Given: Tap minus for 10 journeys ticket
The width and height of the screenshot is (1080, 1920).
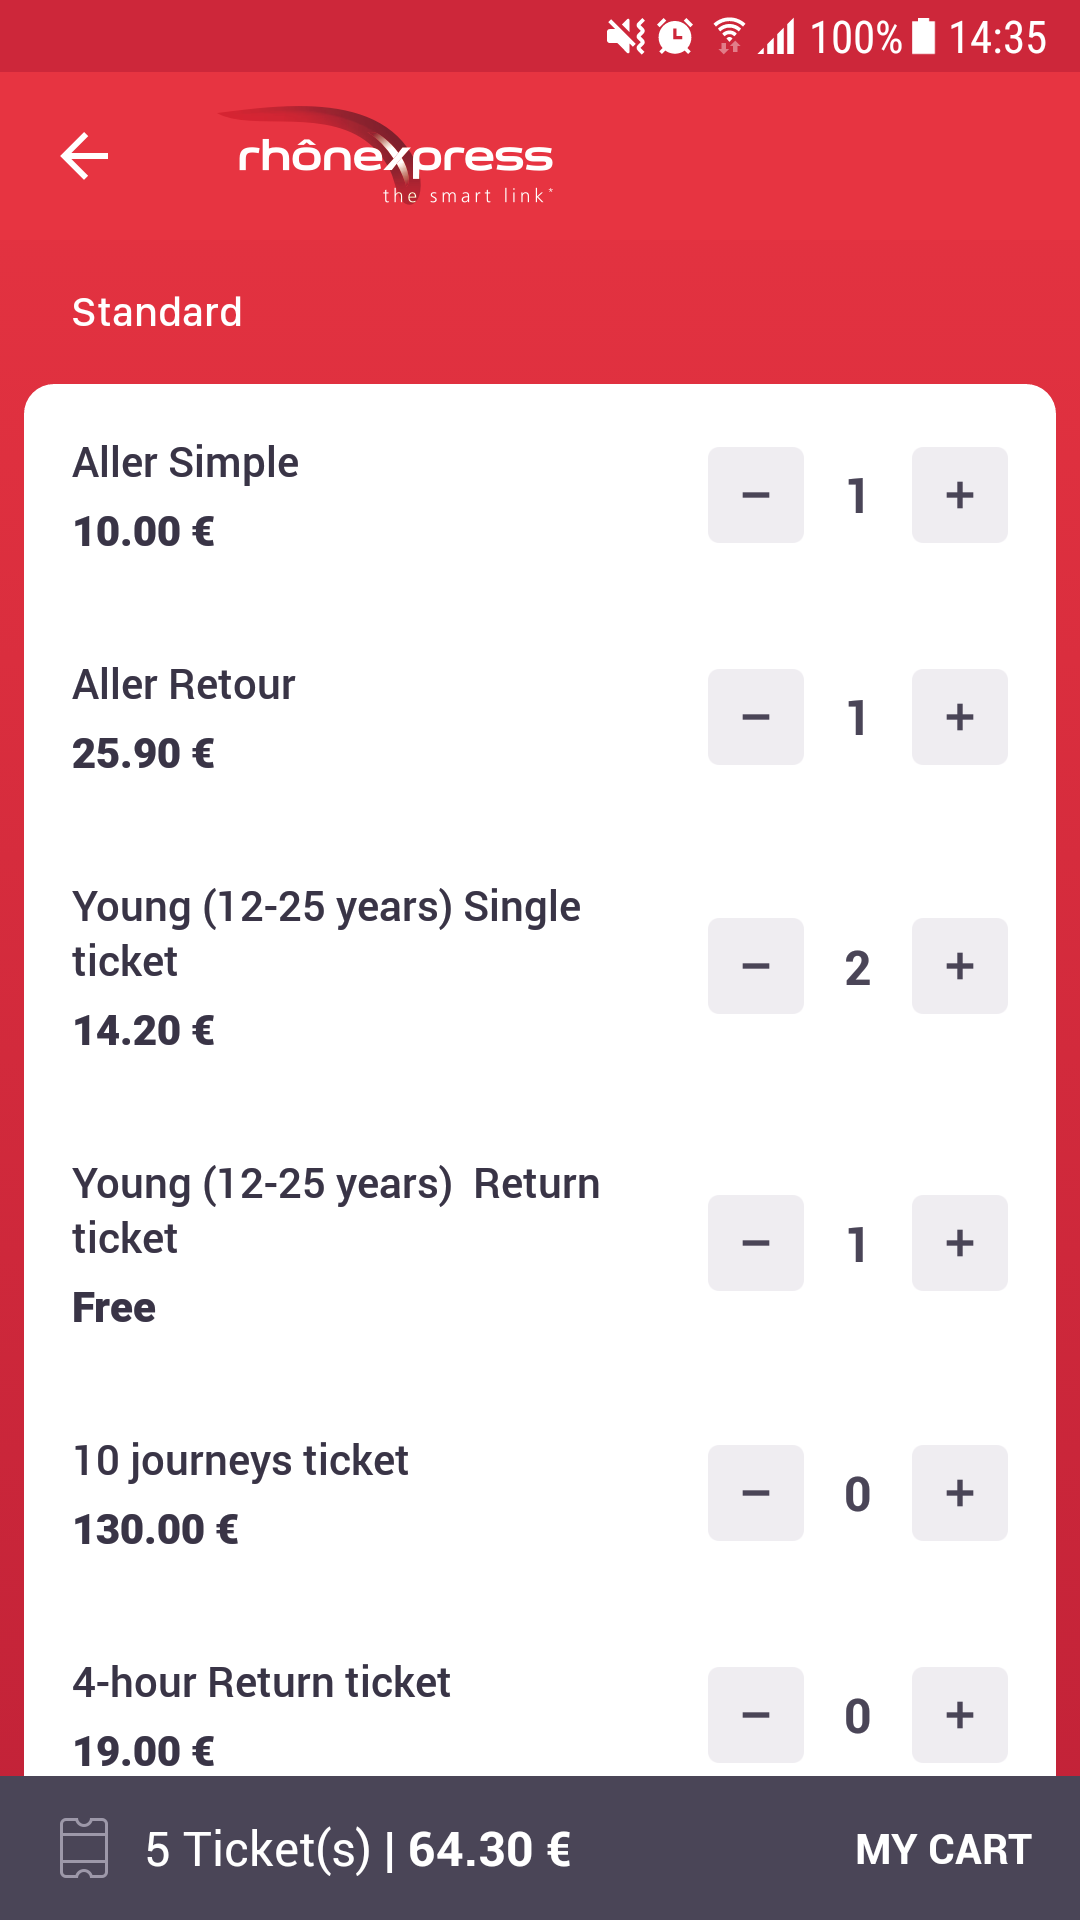Looking at the screenshot, I should coord(756,1493).
